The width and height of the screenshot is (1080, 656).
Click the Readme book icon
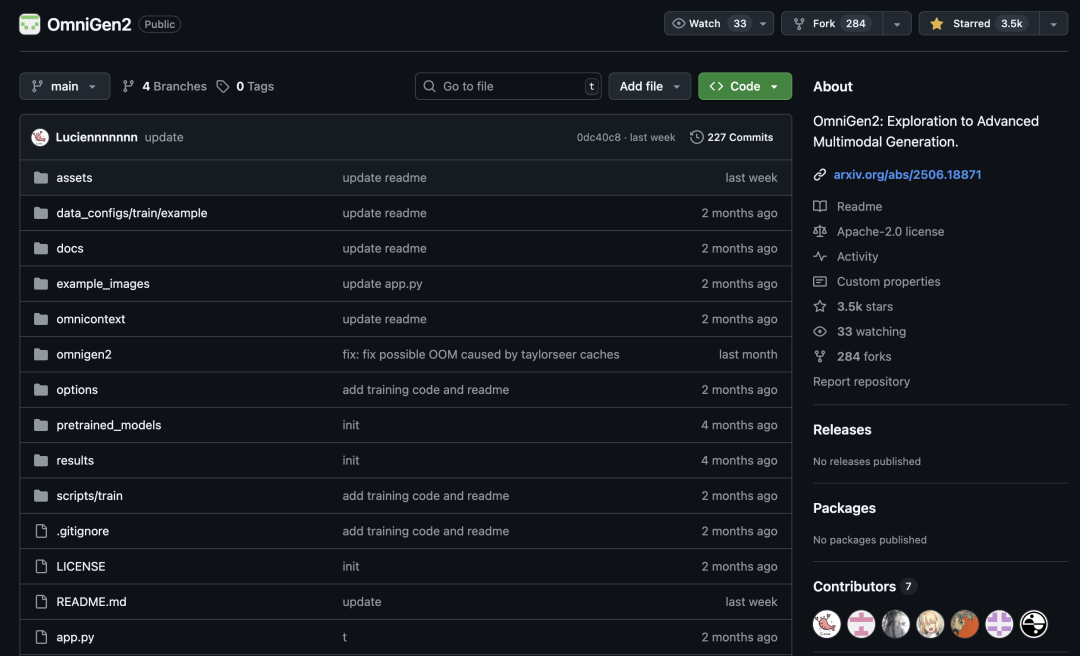[x=820, y=206]
